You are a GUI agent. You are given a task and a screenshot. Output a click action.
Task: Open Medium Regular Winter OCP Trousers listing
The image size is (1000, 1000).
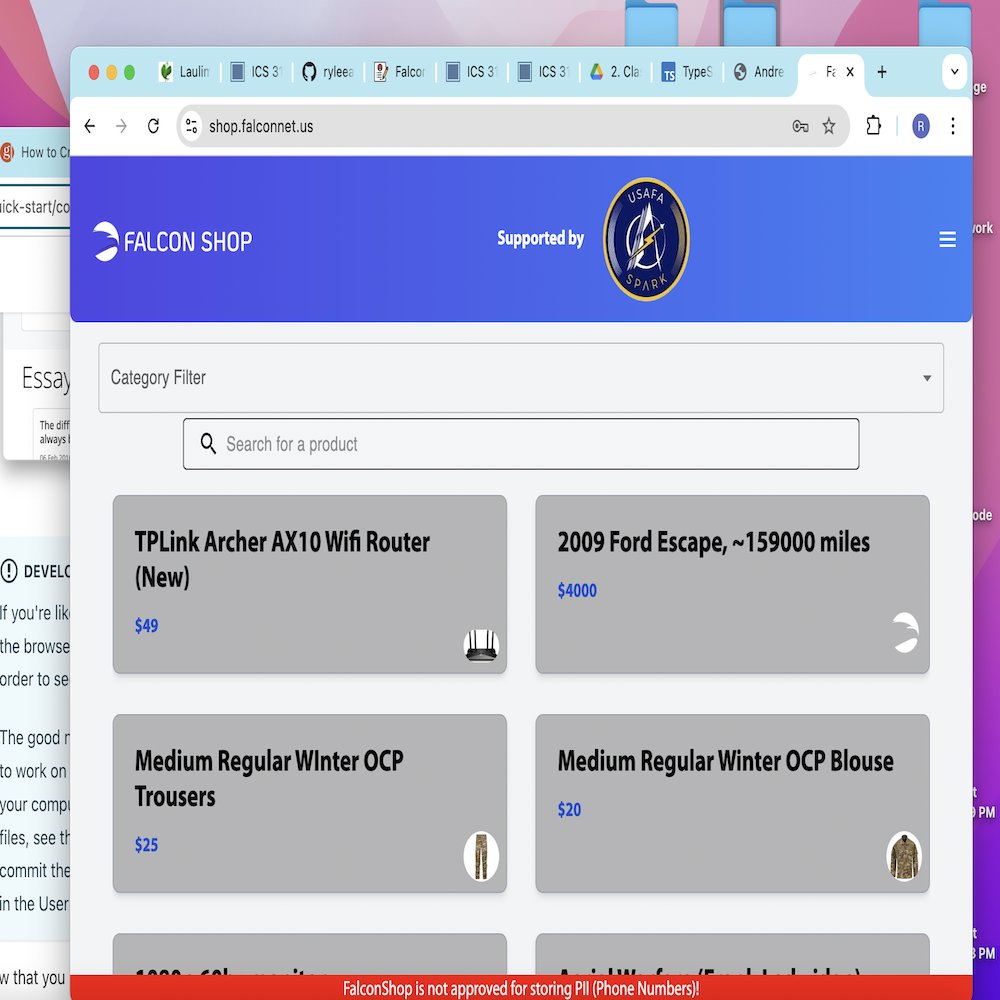pos(309,803)
